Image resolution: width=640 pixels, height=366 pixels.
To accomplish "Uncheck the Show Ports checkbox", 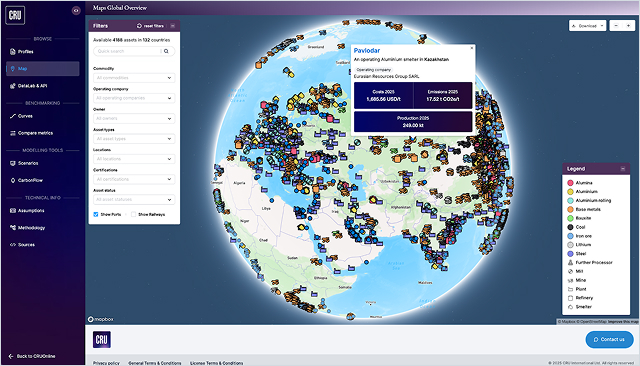I will pyautogui.click(x=96, y=214).
